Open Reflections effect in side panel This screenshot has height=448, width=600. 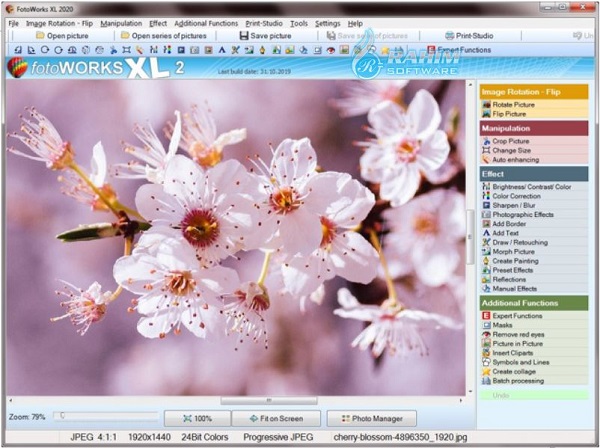click(x=534, y=279)
